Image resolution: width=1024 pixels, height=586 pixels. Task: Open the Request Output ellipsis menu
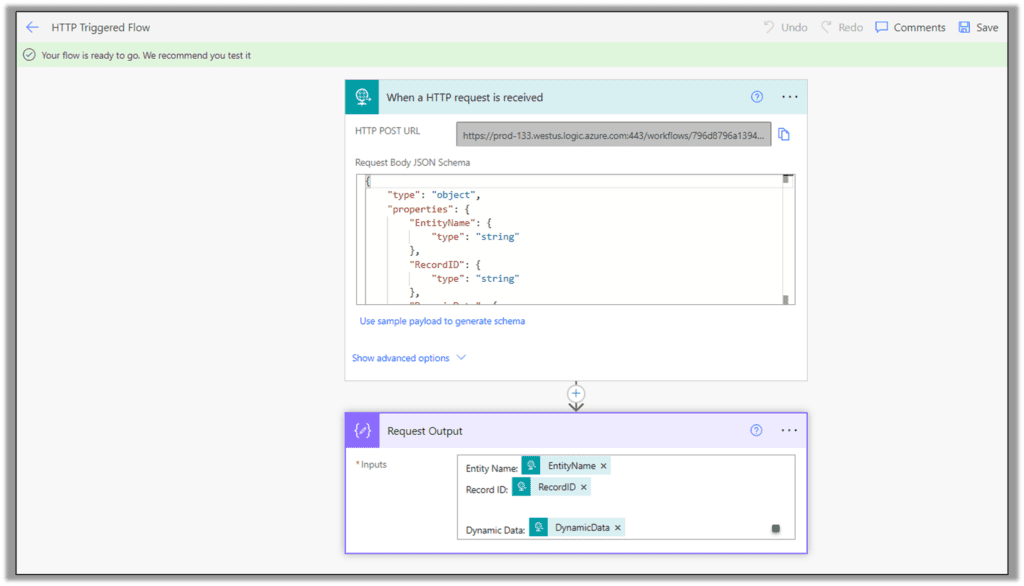tap(789, 430)
